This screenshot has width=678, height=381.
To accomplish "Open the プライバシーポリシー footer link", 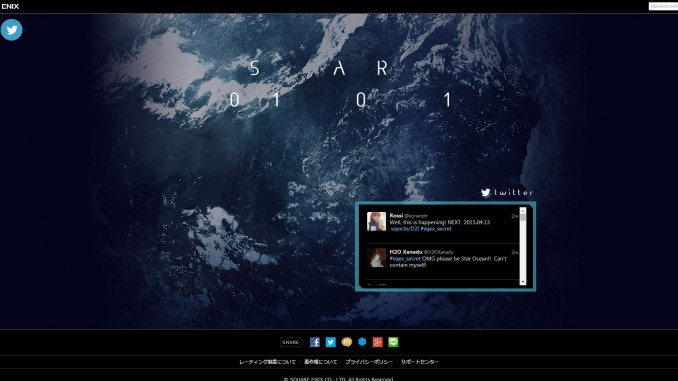I will tap(369, 362).
